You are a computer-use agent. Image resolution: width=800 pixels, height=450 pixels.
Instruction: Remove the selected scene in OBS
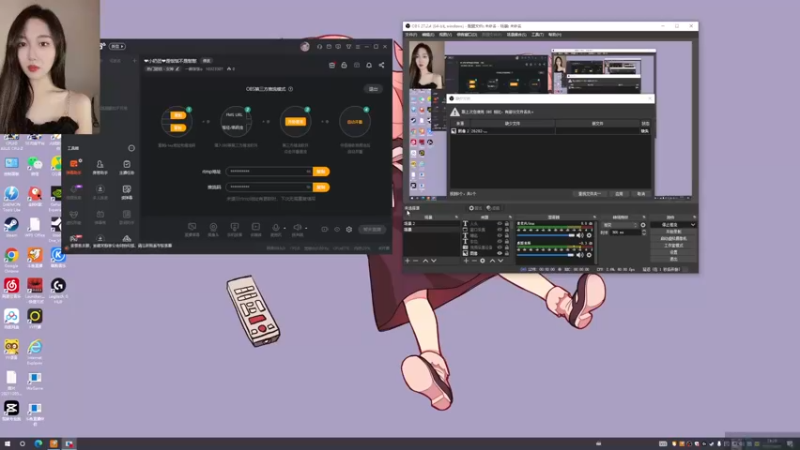pos(415,261)
